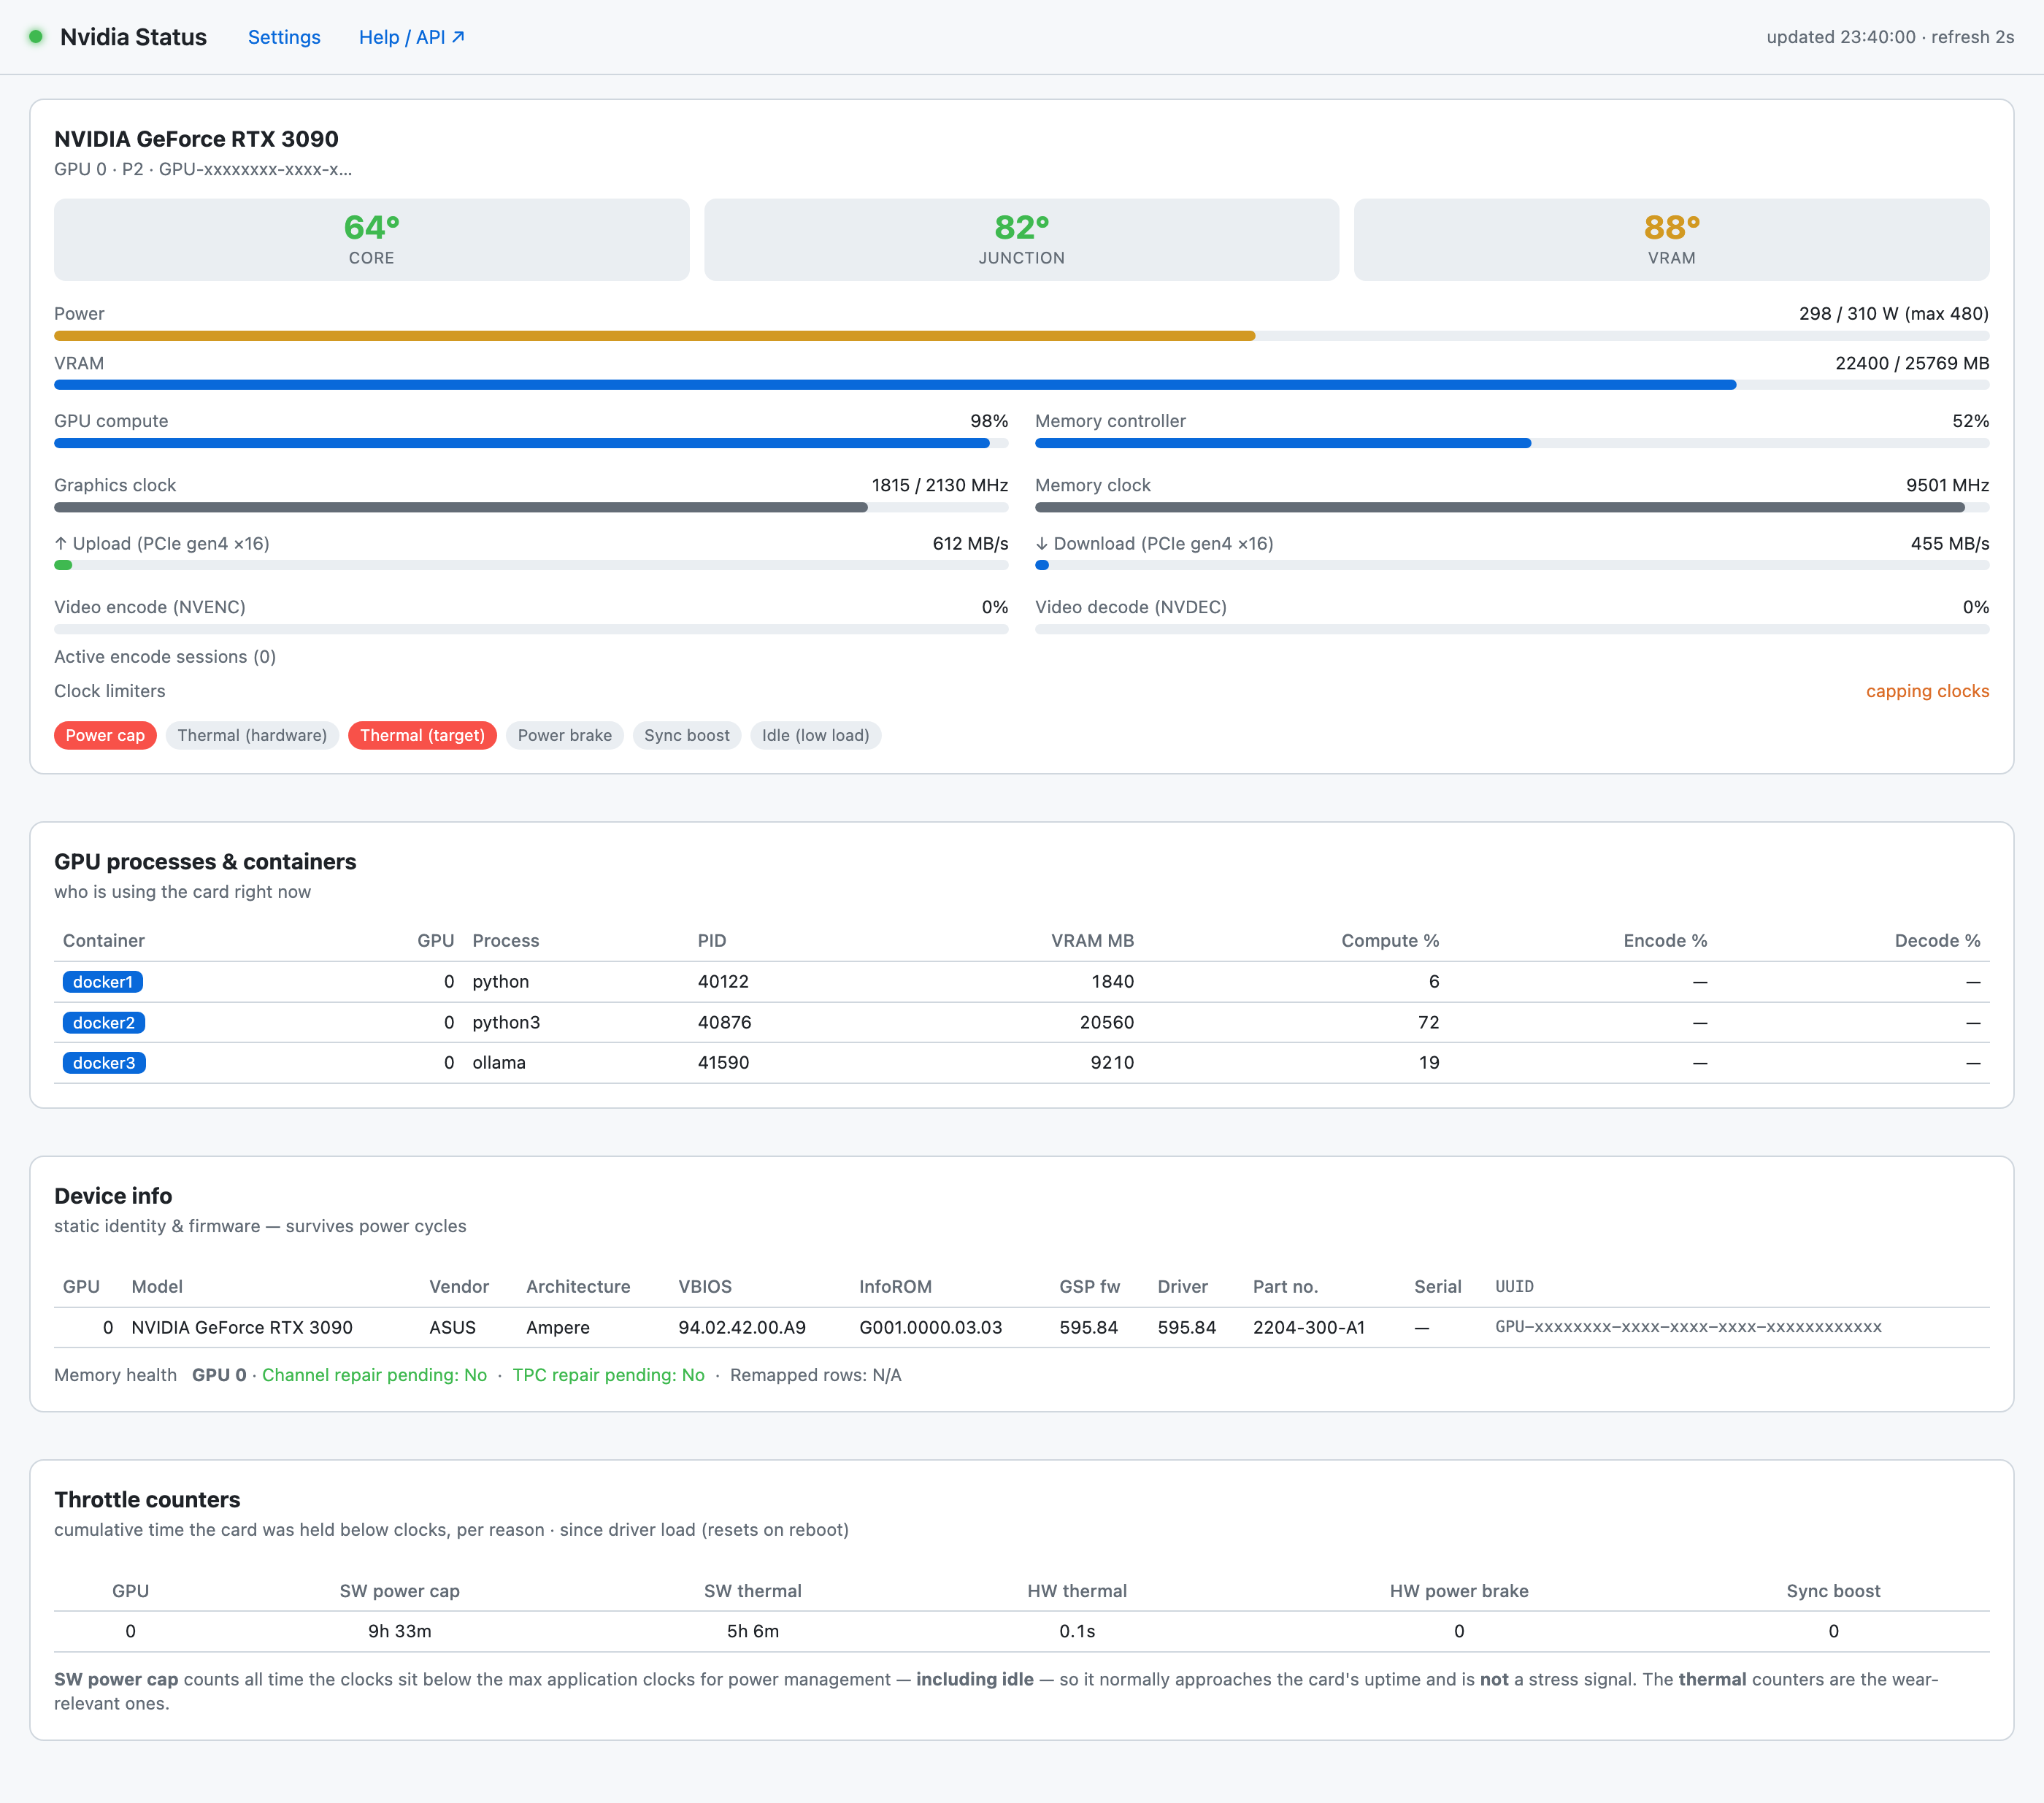Click PID 40876 cell

pyautogui.click(x=724, y=1023)
